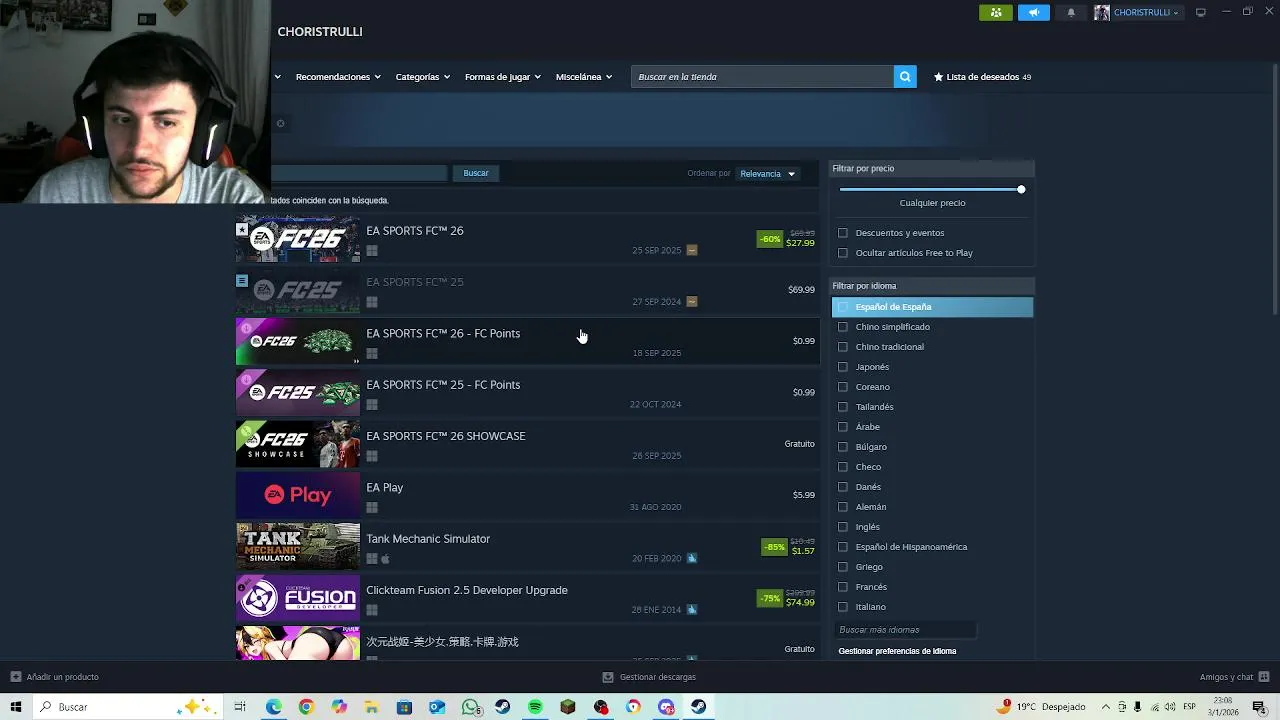Click the wishlist star icon

[x=938, y=77]
